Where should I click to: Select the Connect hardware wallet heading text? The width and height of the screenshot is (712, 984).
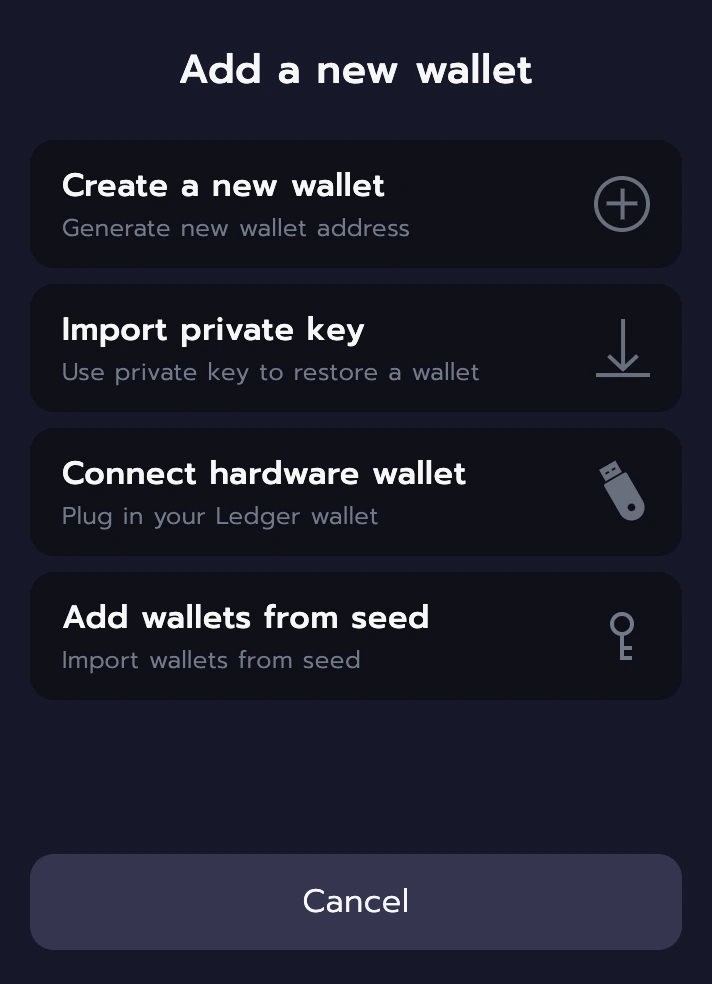pyautogui.click(x=264, y=473)
